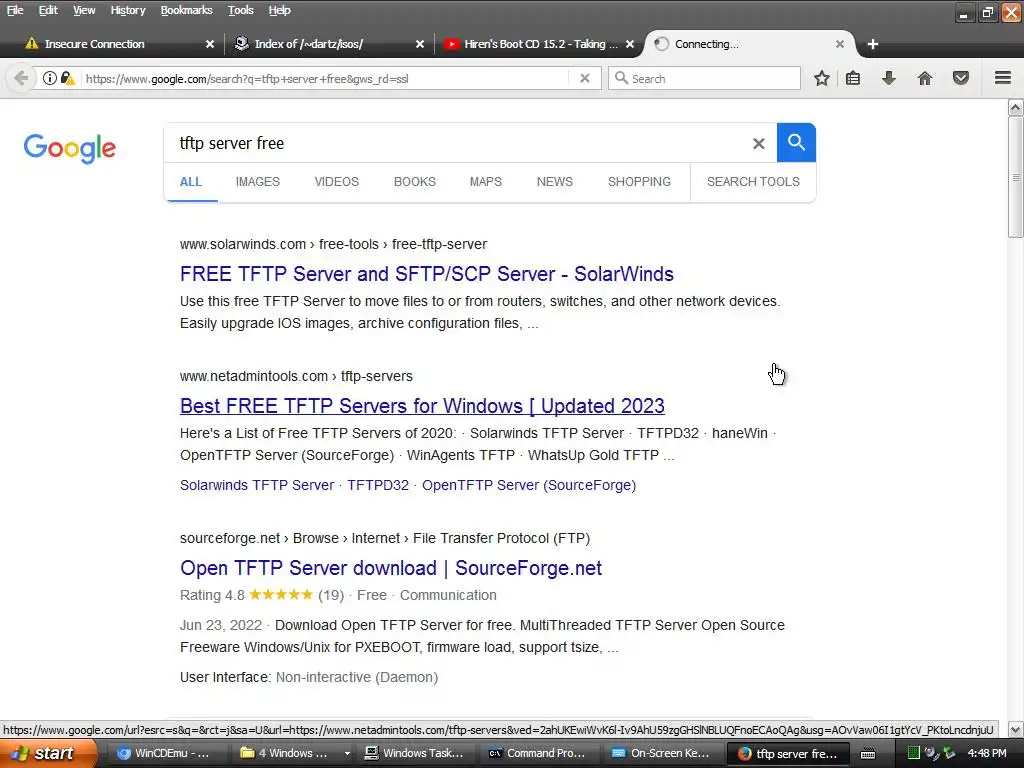The image size is (1024, 768).
Task: Click the page scrollbar down arrow
Action: click(1016, 729)
